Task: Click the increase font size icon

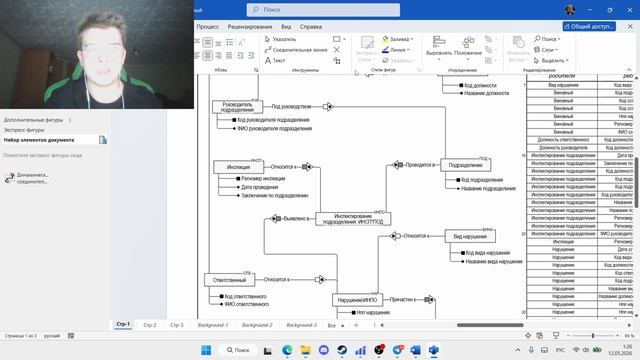Action: tap(241, 42)
